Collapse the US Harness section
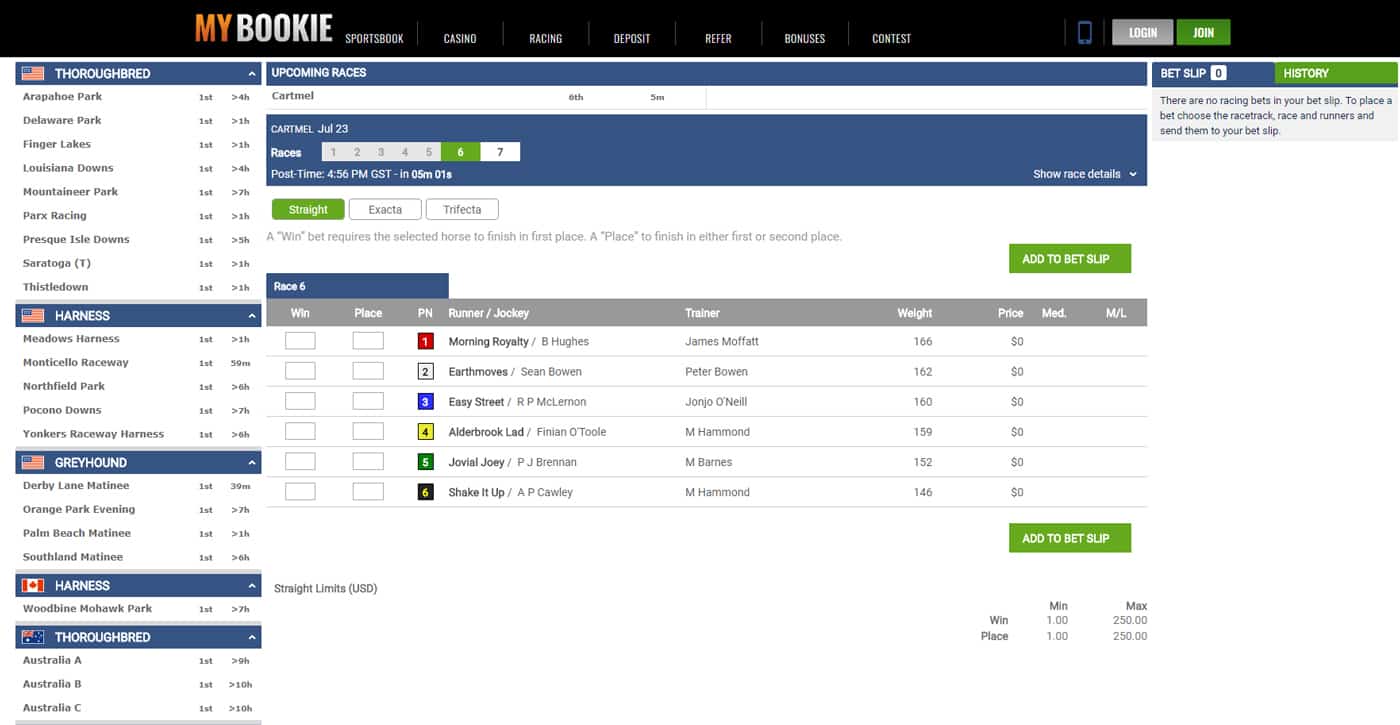This screenshot has width=1400, height=725. click(x=252, y=316)
